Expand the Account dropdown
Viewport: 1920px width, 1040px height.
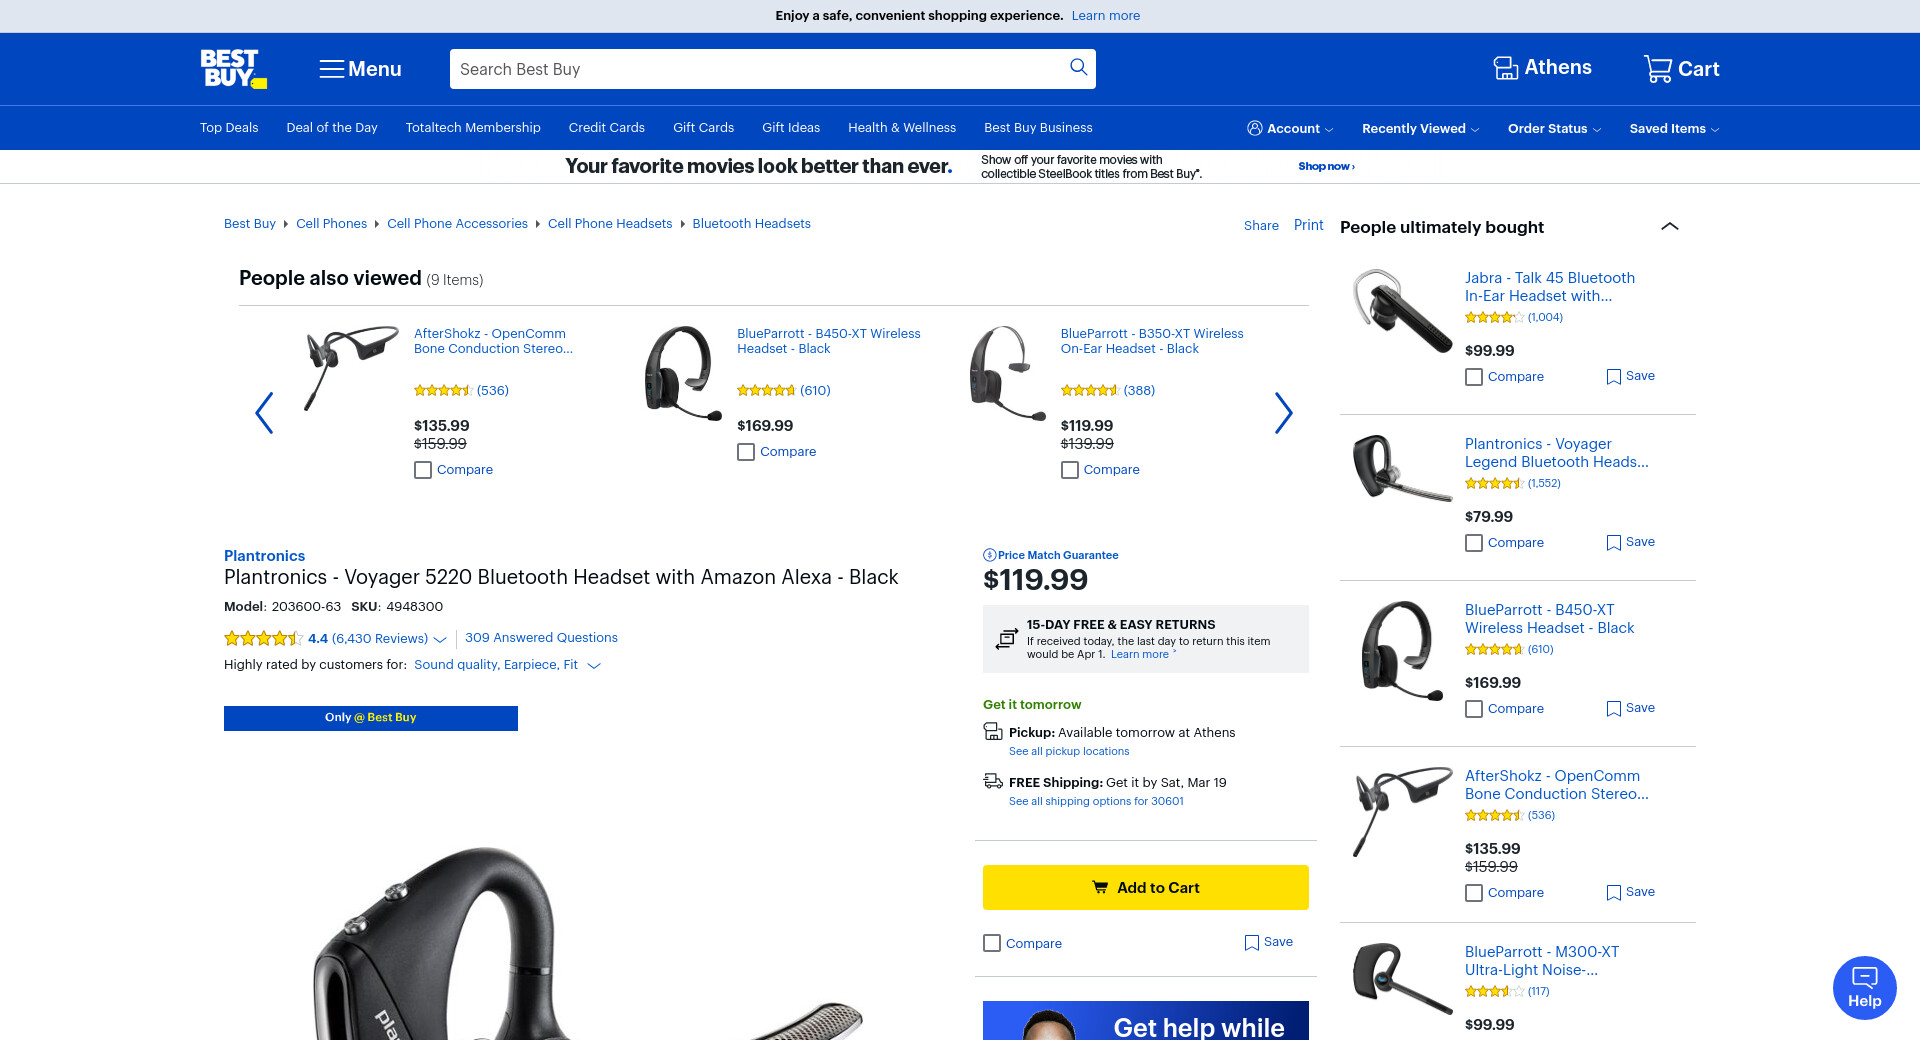[1290, 128]
